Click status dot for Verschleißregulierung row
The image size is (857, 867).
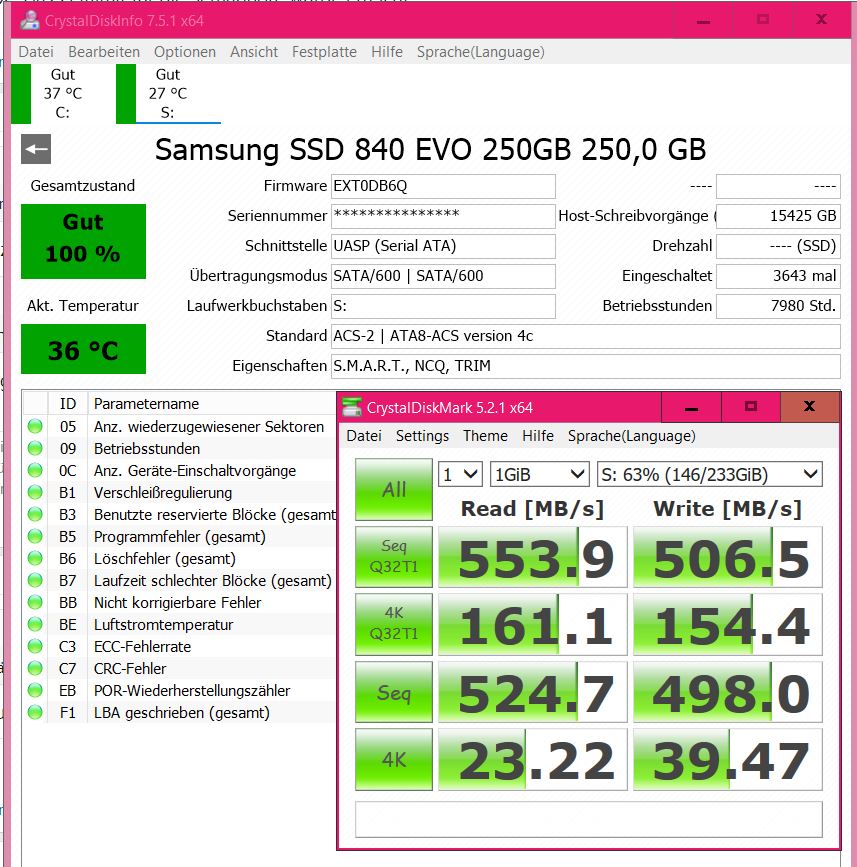(35, 492)
